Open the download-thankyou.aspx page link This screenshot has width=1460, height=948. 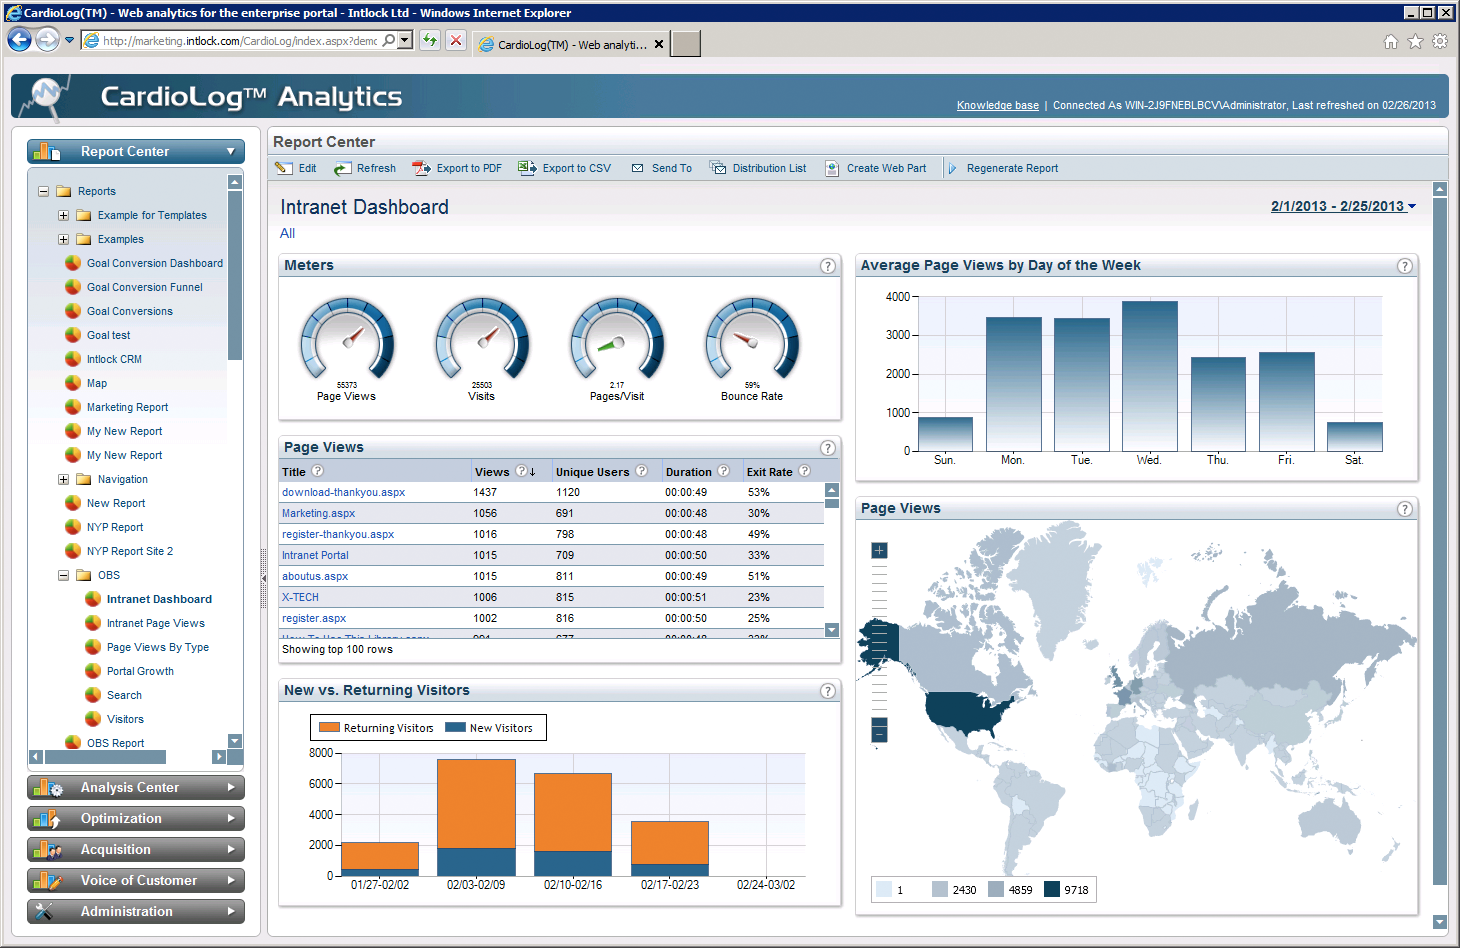click(x=343, y=492)
